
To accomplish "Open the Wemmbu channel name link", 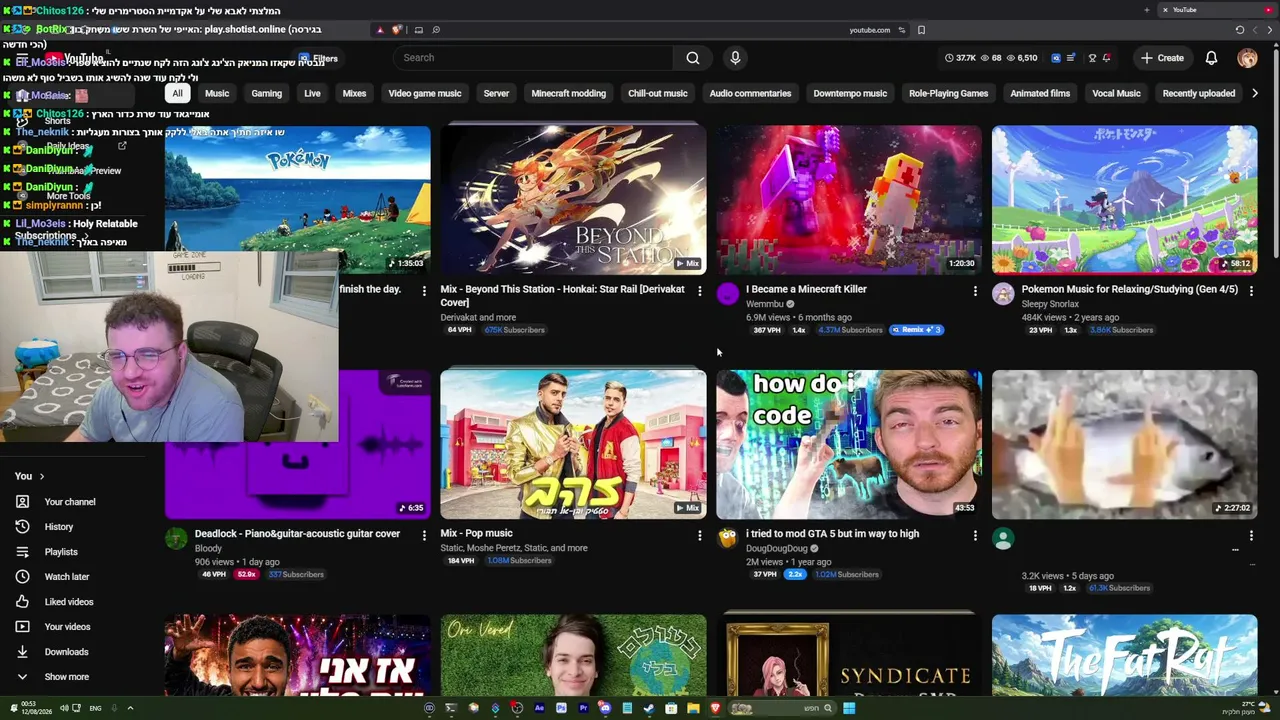I will point(765,304).
